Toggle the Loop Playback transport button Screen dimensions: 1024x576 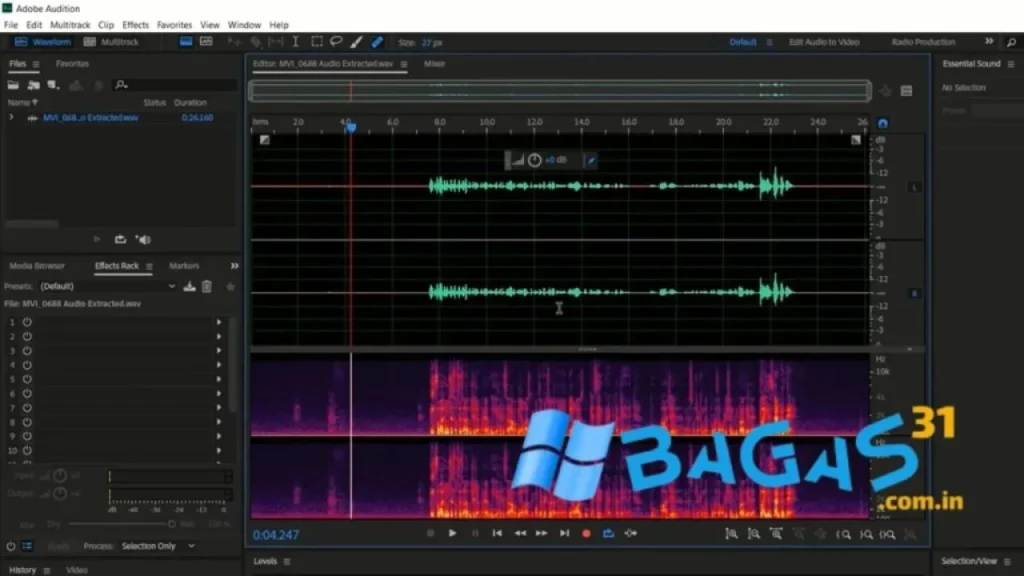[609, 534]
